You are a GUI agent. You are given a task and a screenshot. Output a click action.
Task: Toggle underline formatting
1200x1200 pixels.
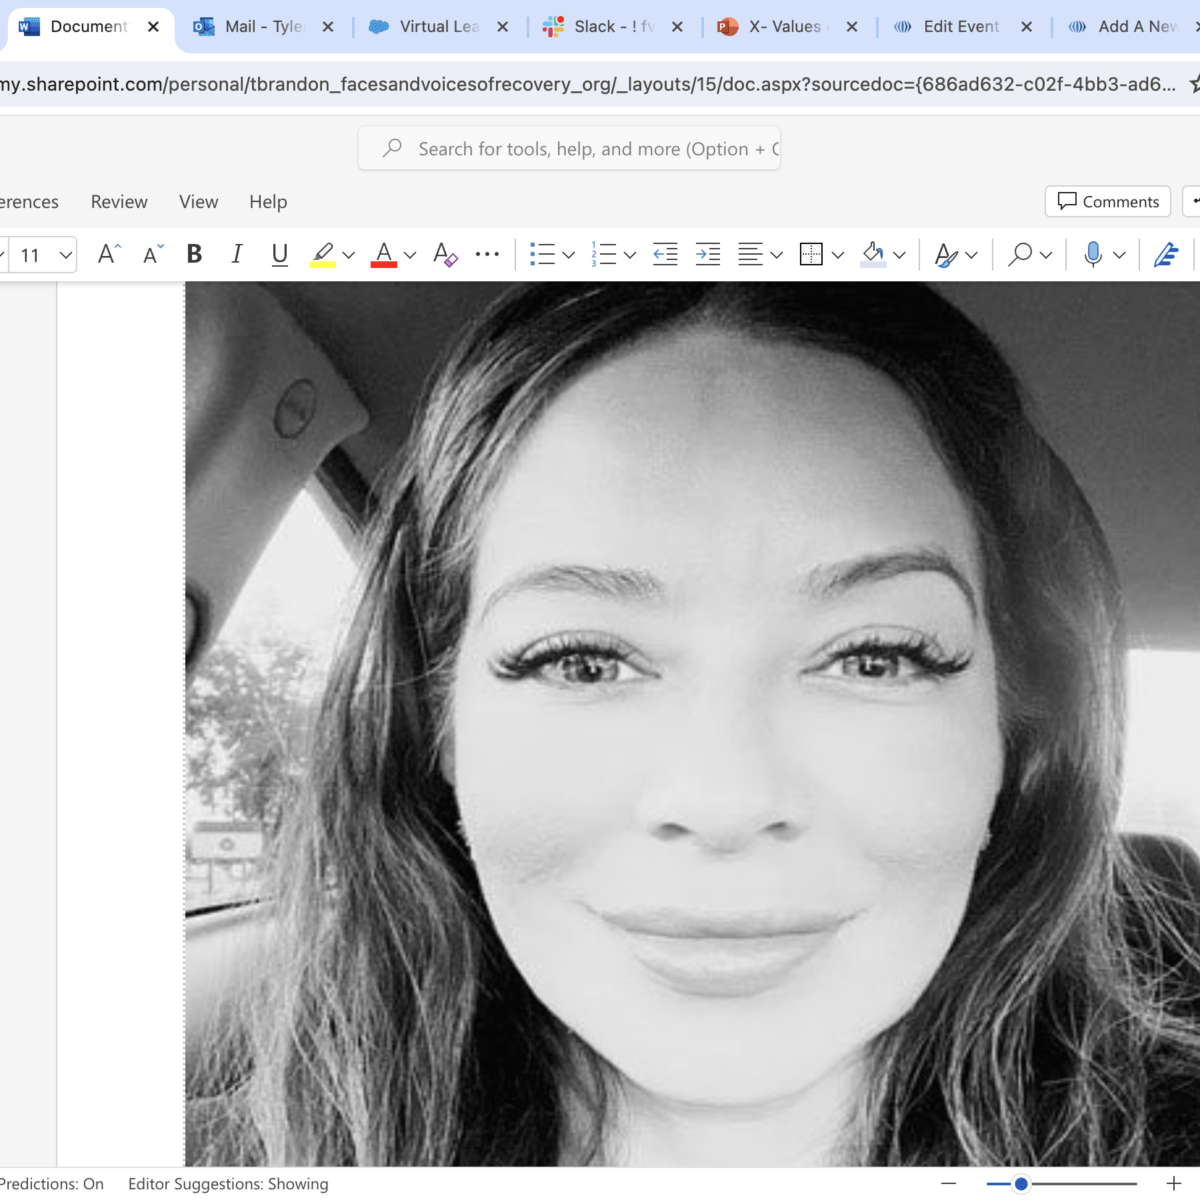(280, 255)
